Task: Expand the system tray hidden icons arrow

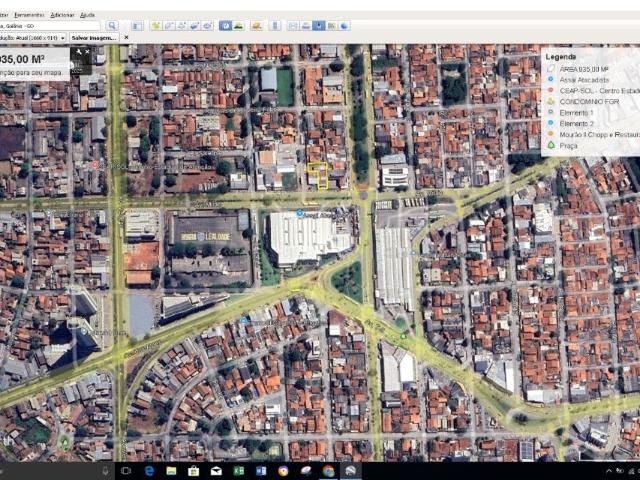Action: pos(609,471)
